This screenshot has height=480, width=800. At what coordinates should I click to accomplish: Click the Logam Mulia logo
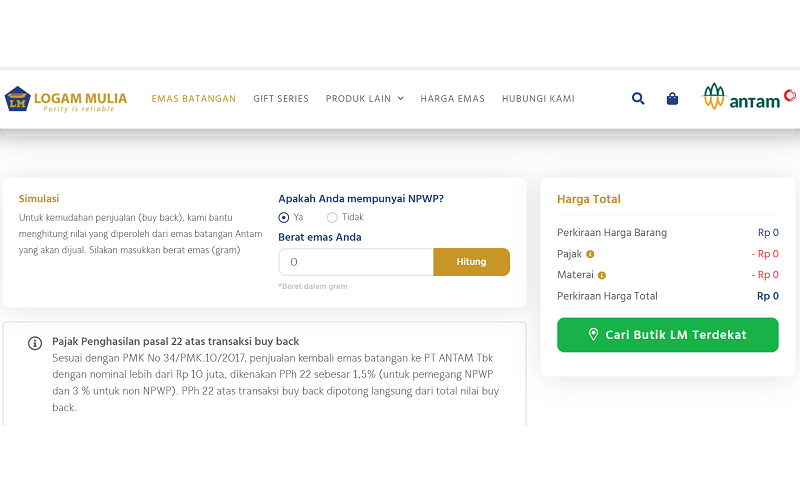pyautogui.click(x=17, y=99)
